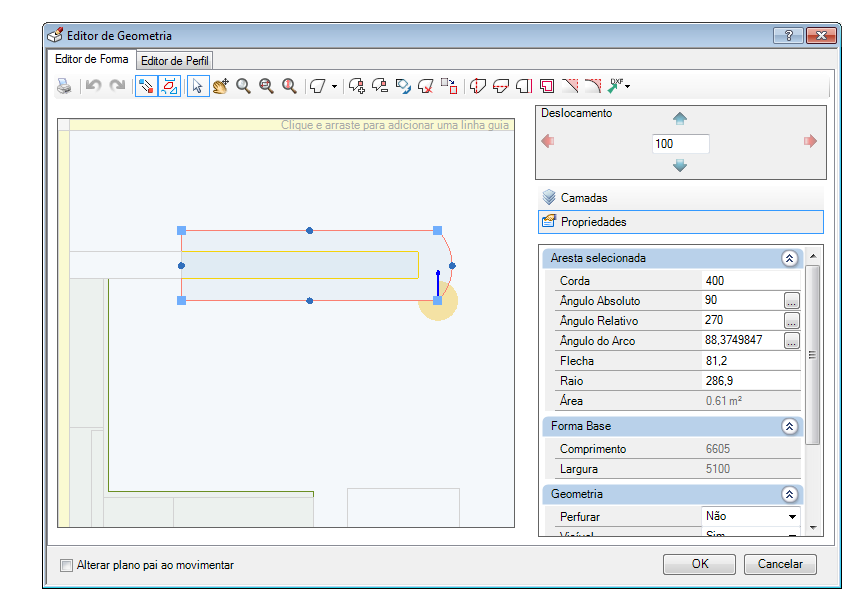The image size is (861, 598).
Task: Click the red offset contour tool
Action: click(547, 86)
